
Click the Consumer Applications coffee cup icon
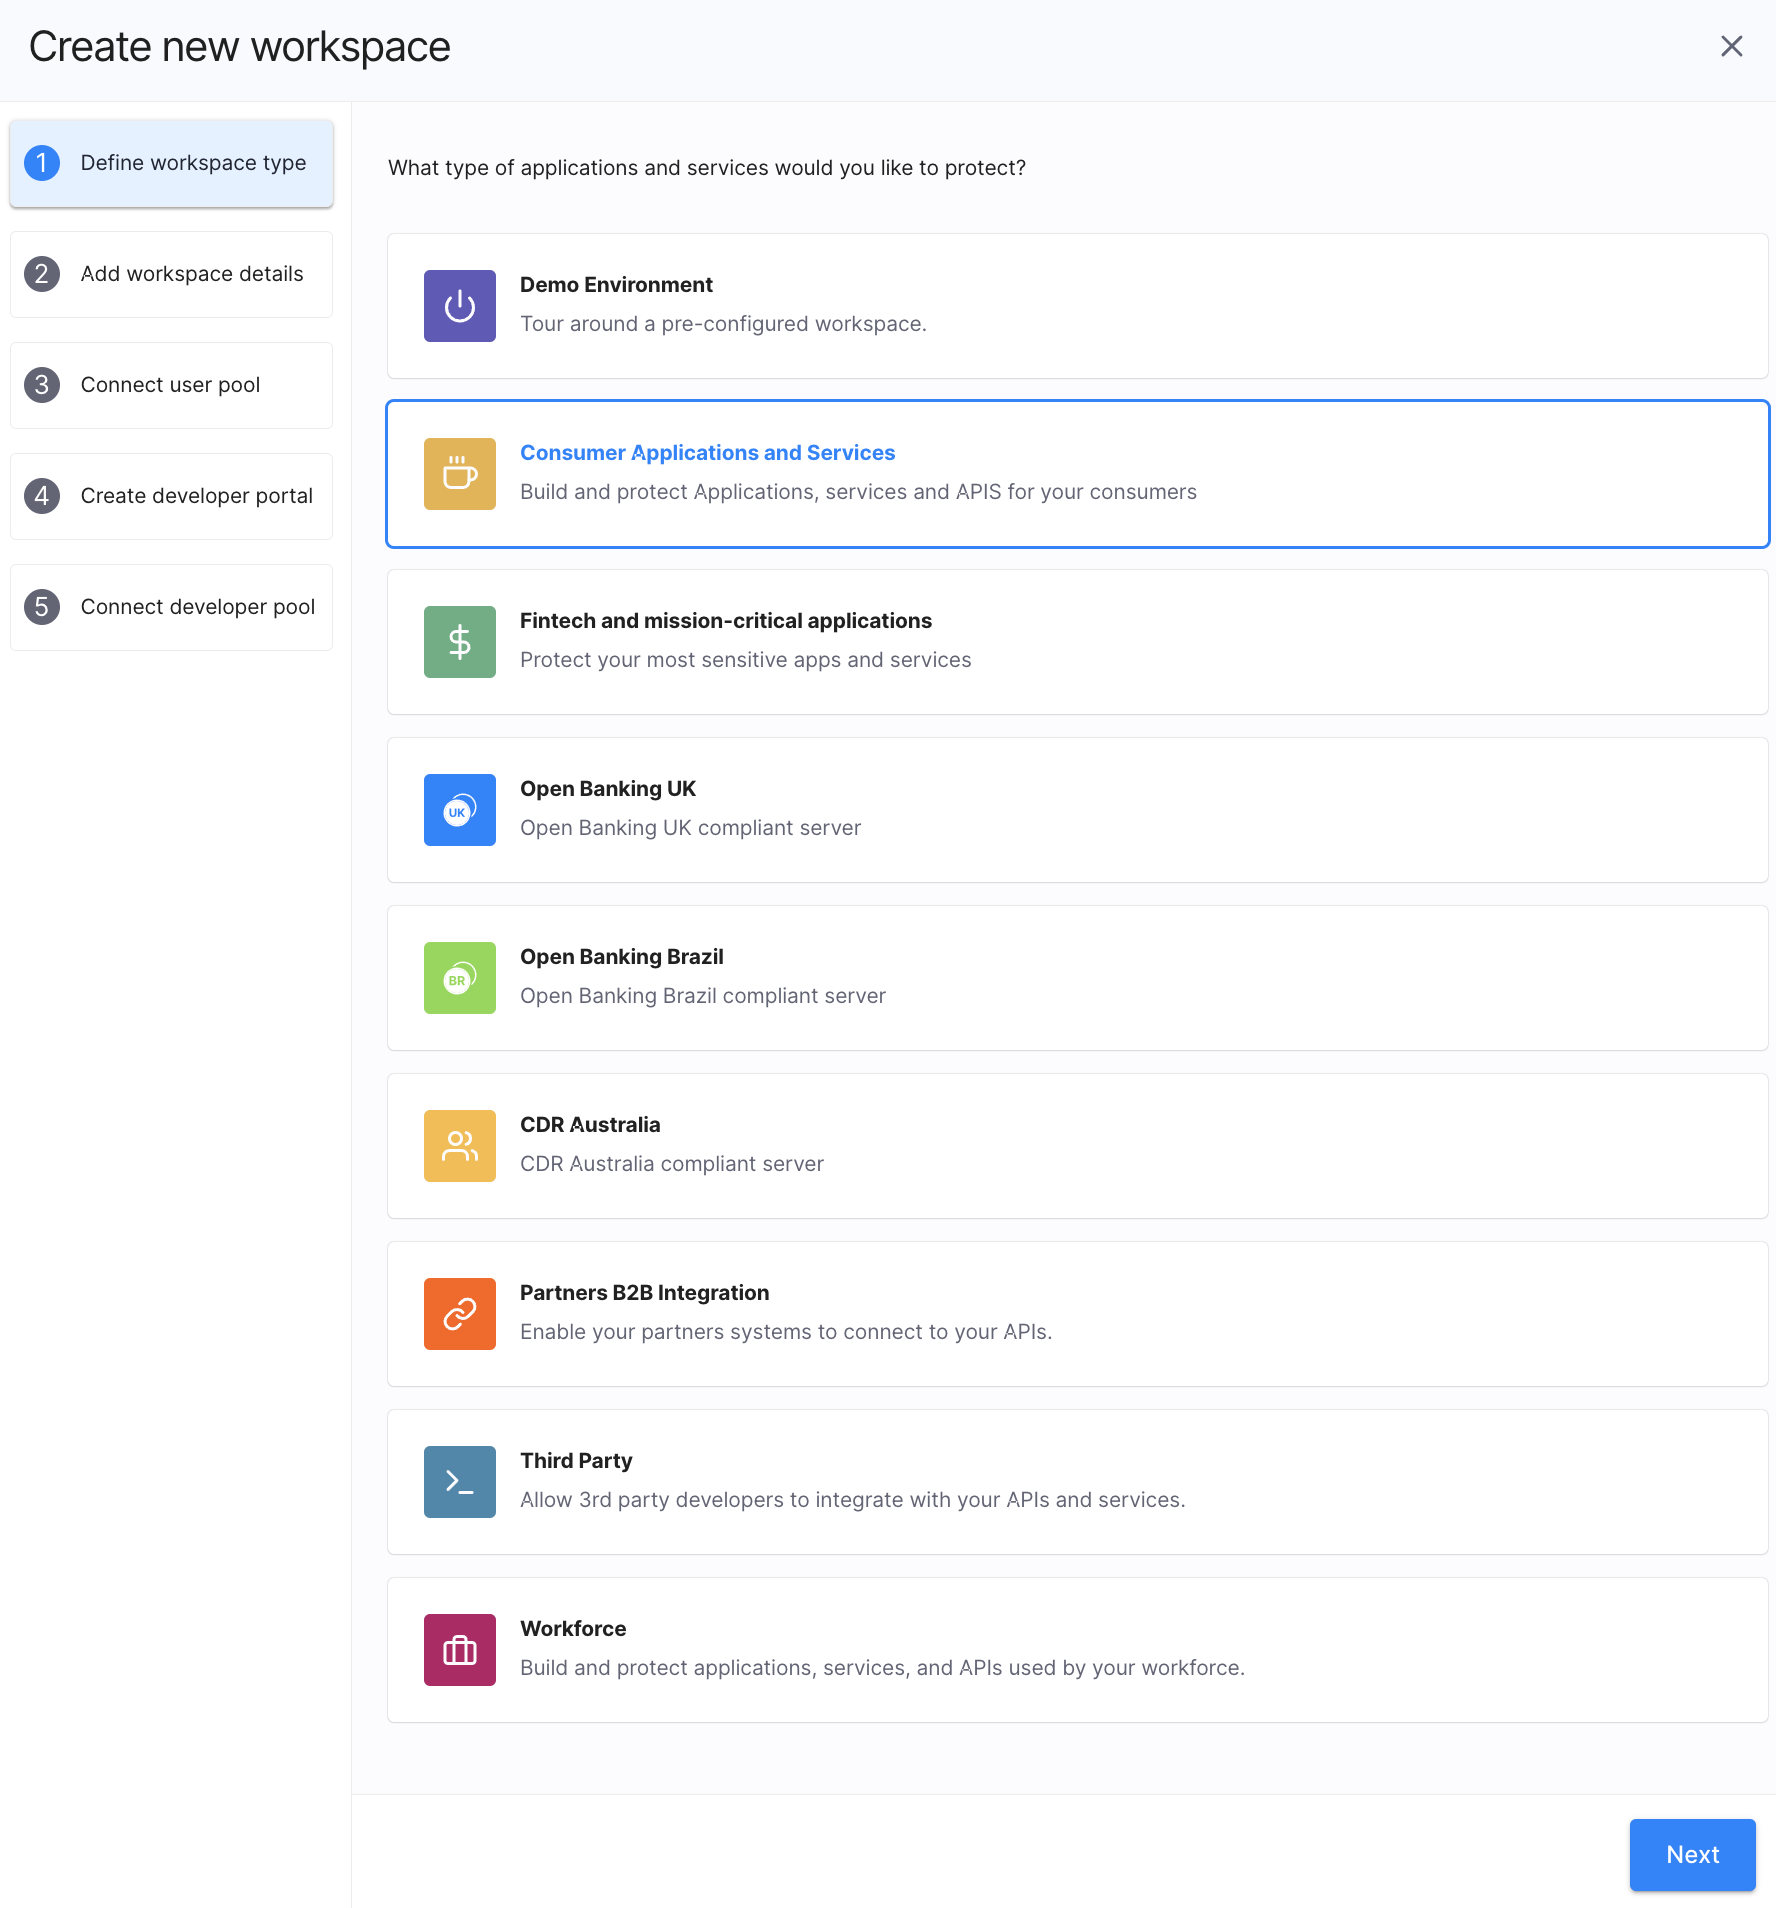coord(460,474)
